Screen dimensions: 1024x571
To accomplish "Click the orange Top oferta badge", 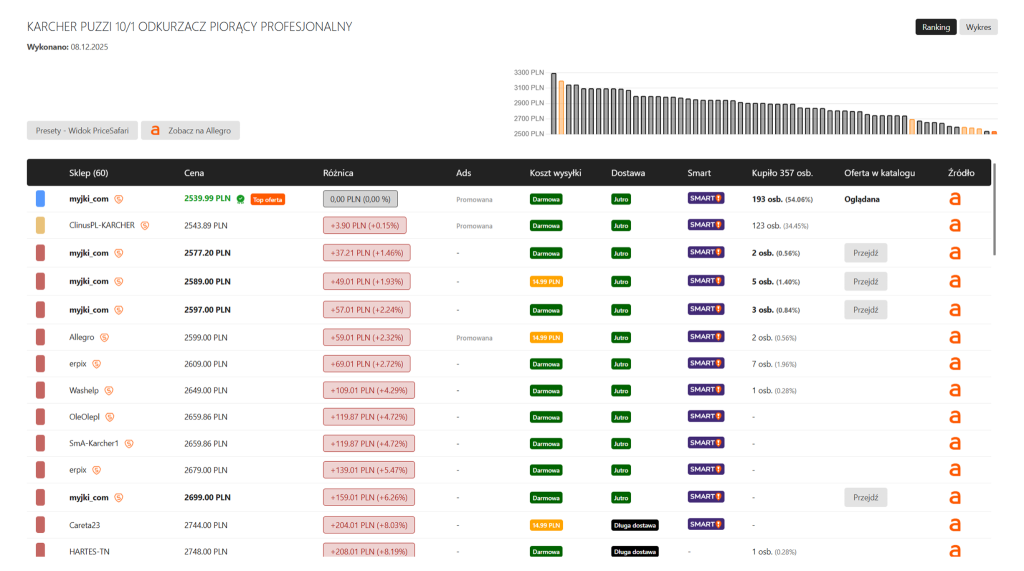I will pyautogui.click(x=267, y=199).
